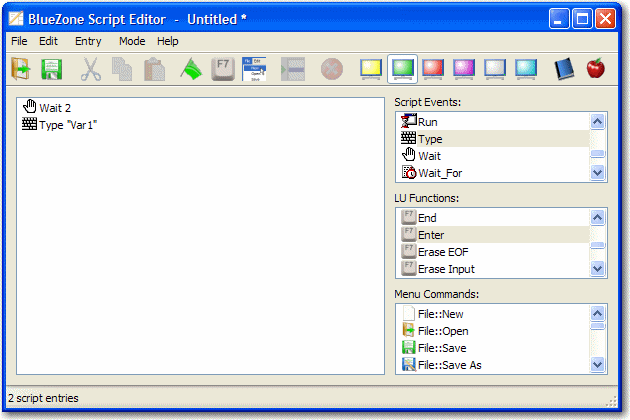Open the Entry menu

click(x=88, y=41)
